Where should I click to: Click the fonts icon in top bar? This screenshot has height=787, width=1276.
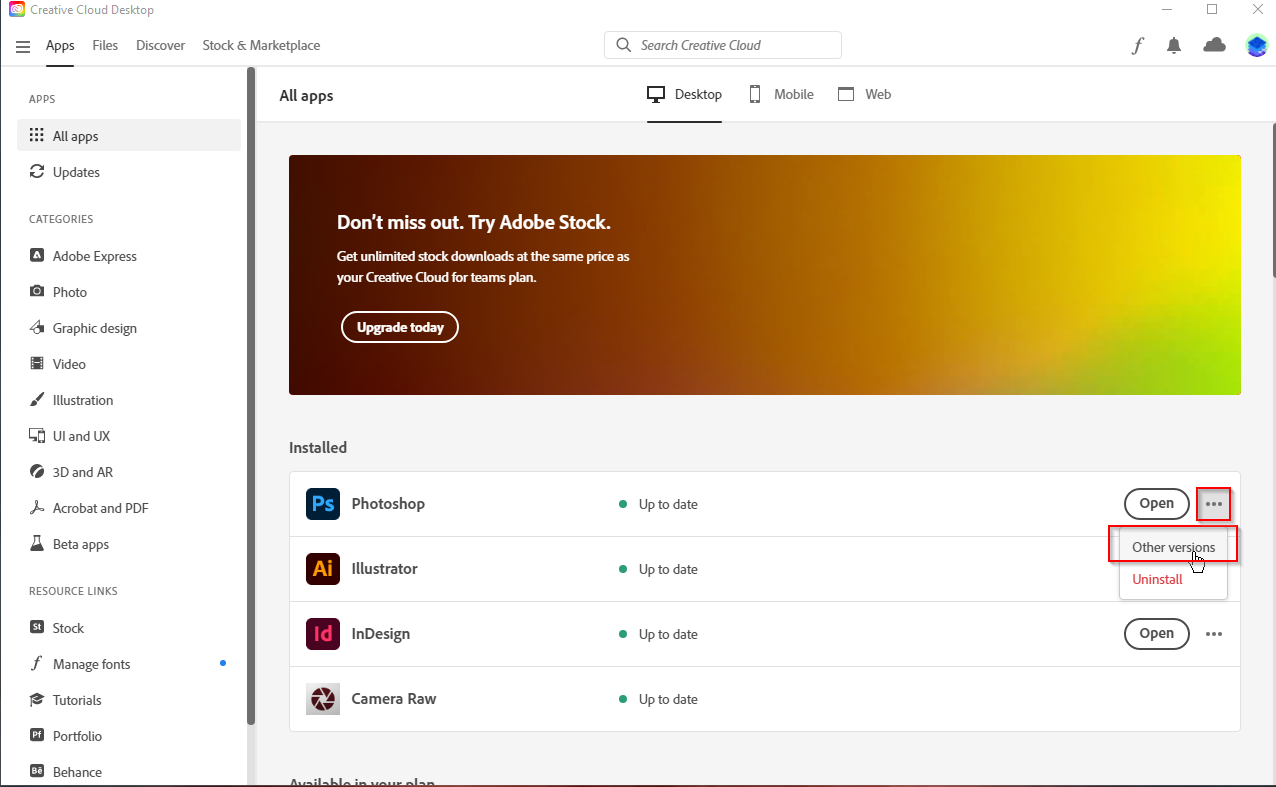(x=1137, y=45)
